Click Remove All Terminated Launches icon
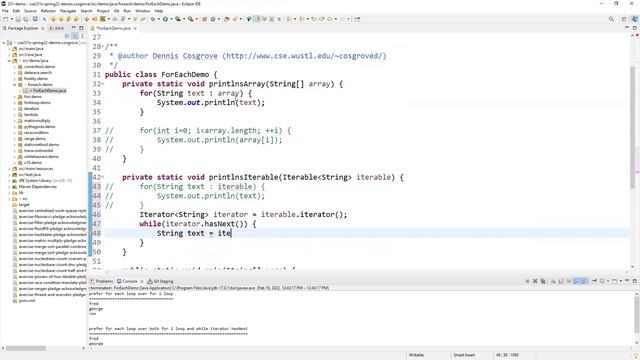 (x=543, y=281)
